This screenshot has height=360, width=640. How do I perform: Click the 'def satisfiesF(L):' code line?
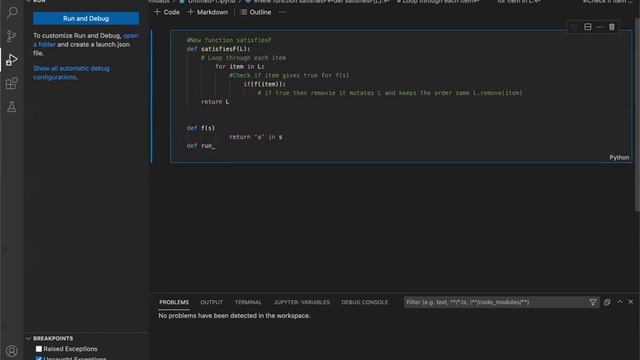pos(218,49)
